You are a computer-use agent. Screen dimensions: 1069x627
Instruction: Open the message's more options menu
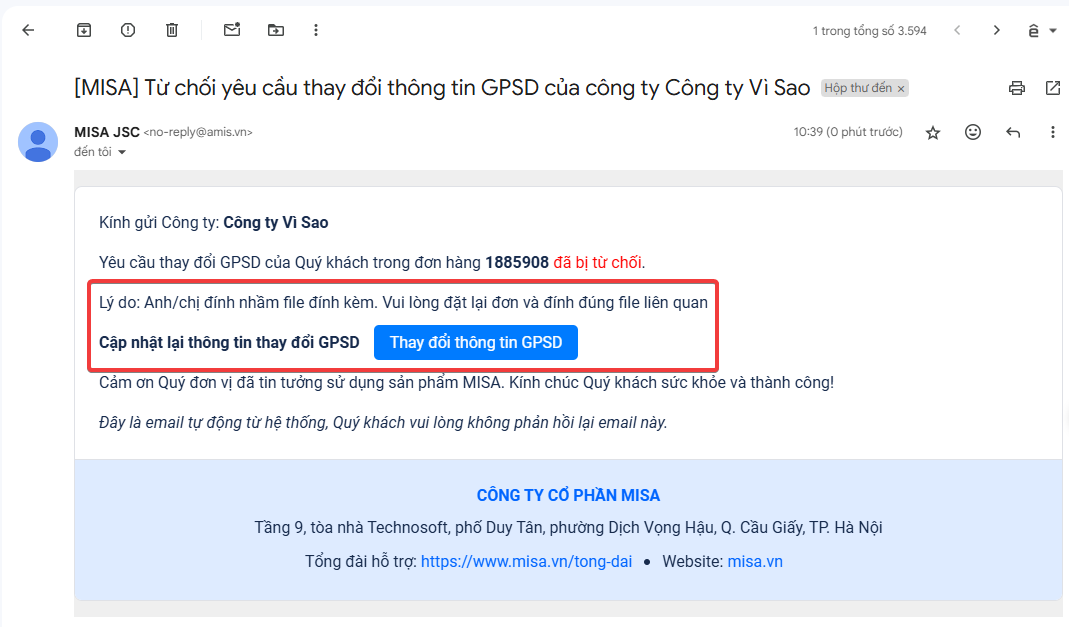pyautogui.click(x=1053, y=132)
